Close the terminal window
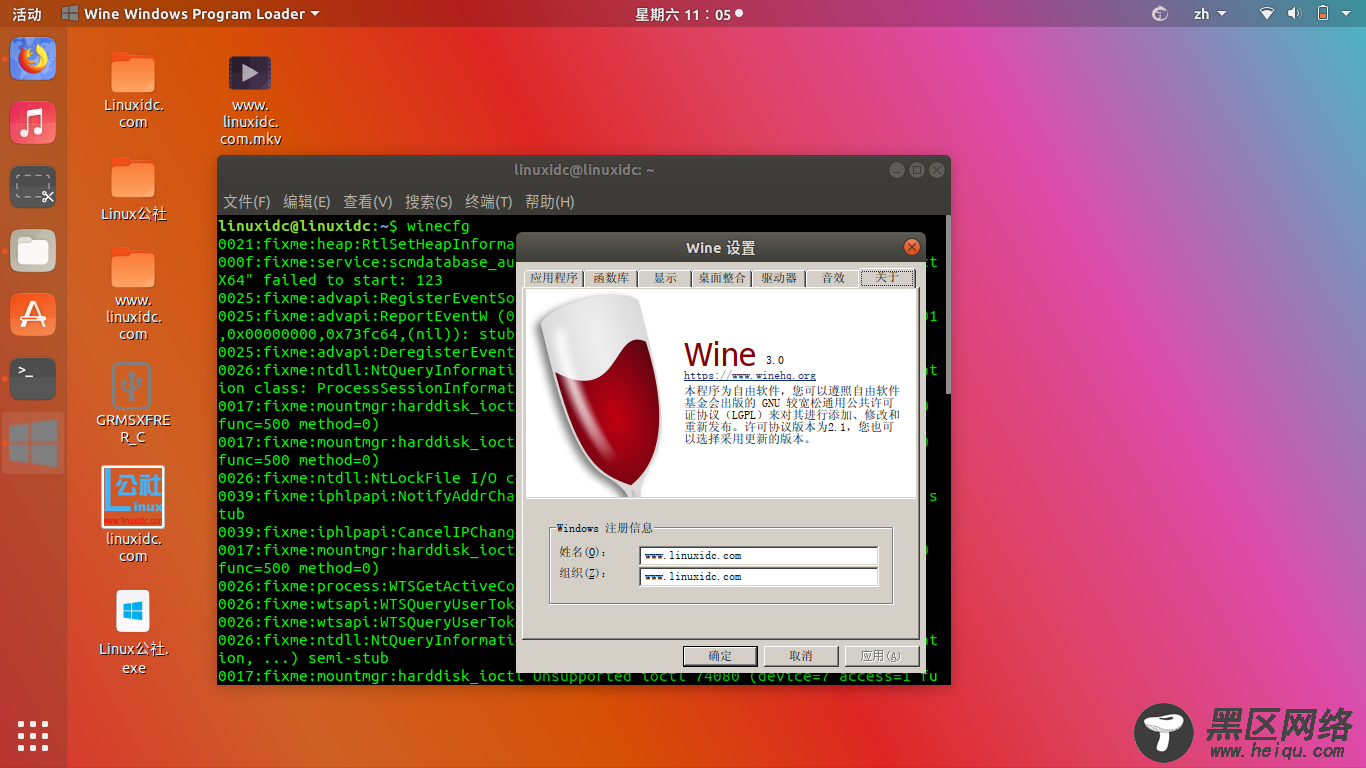 pos(937,170)
